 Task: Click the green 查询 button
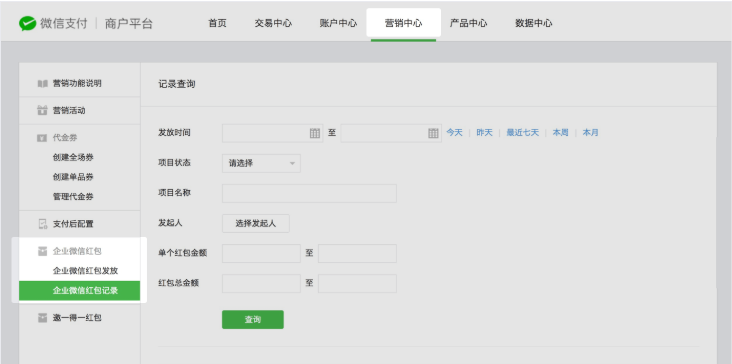click(253, 320)
